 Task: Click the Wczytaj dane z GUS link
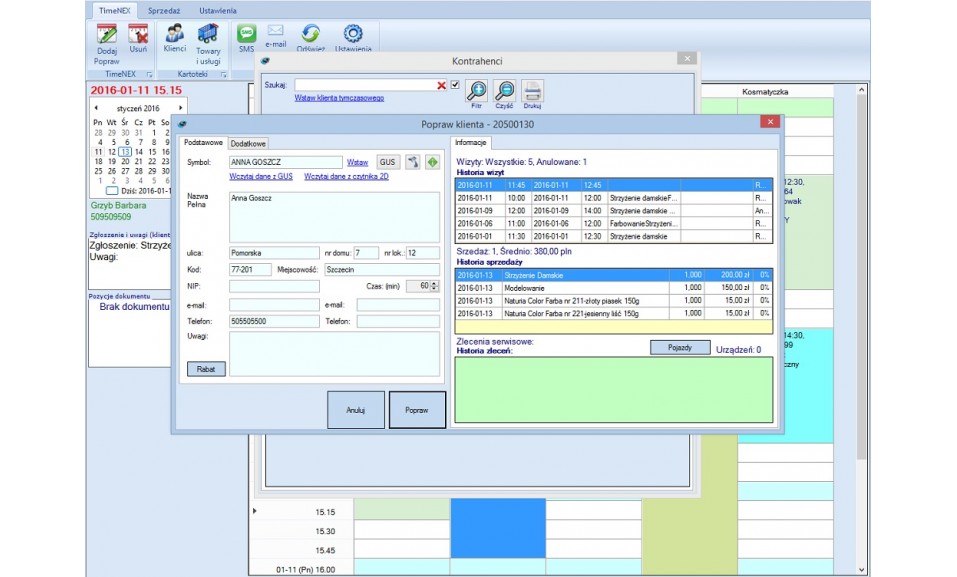[x=261, y=176]
